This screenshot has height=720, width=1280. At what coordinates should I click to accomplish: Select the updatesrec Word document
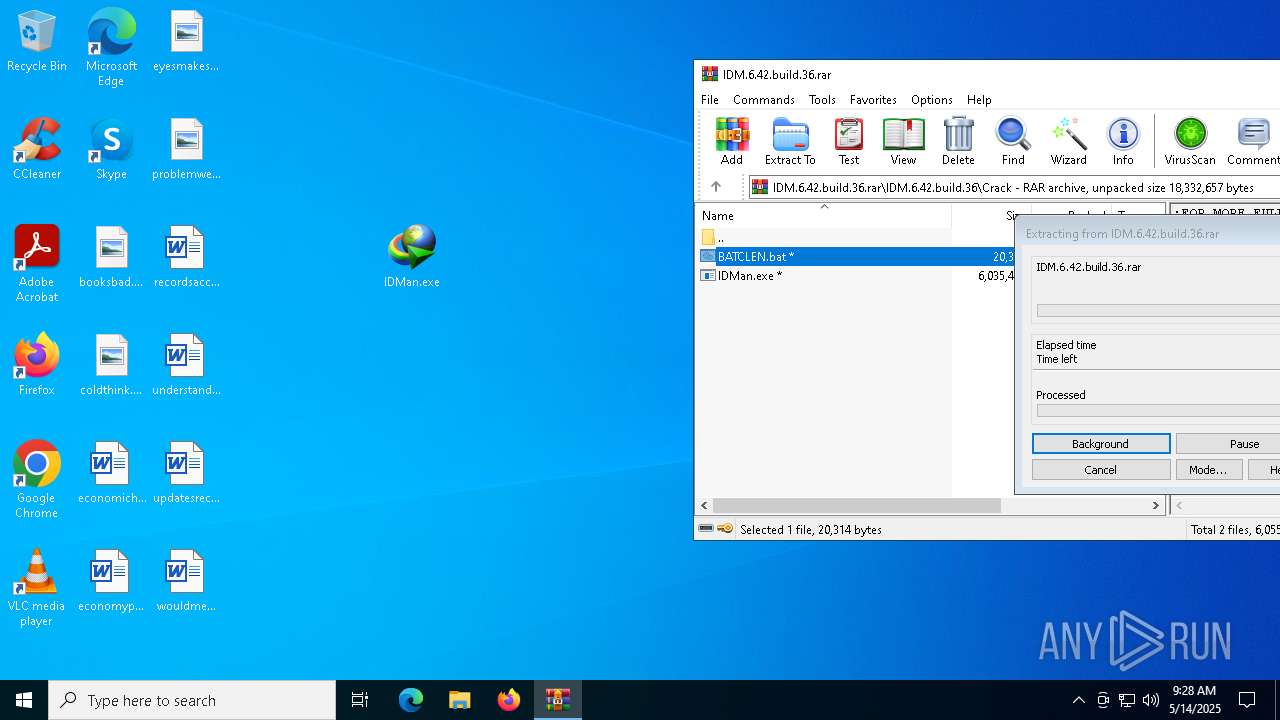186,473
